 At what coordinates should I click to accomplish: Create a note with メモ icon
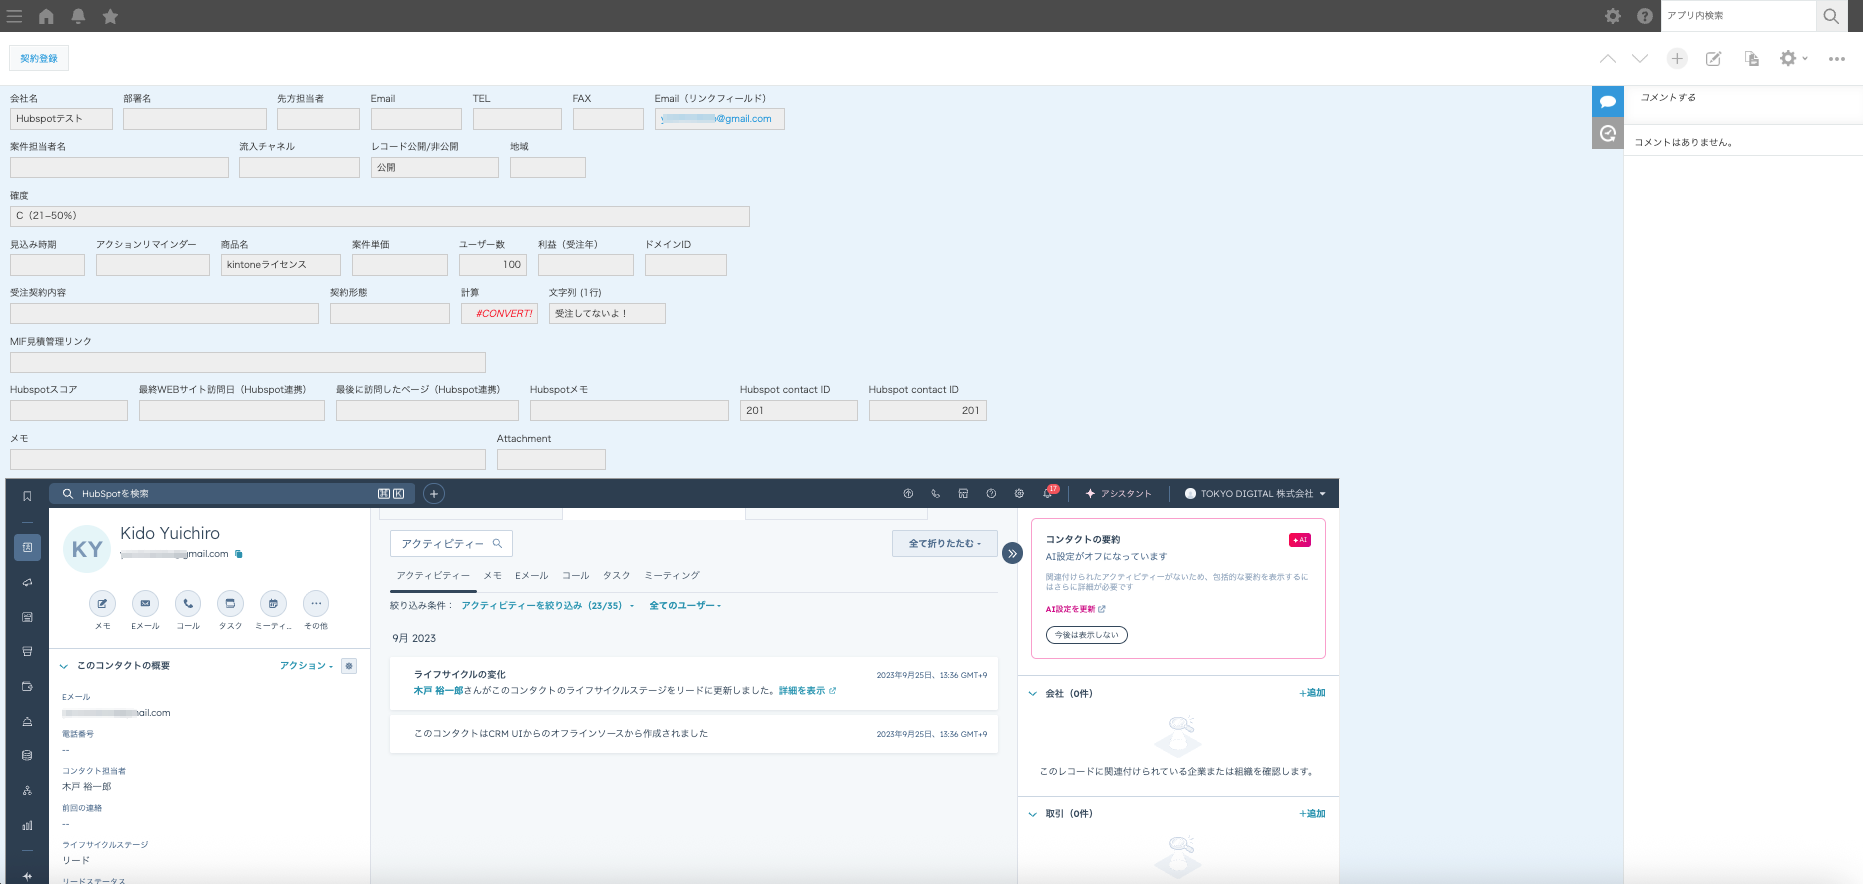pyautogui.click(x=102, y=603)
